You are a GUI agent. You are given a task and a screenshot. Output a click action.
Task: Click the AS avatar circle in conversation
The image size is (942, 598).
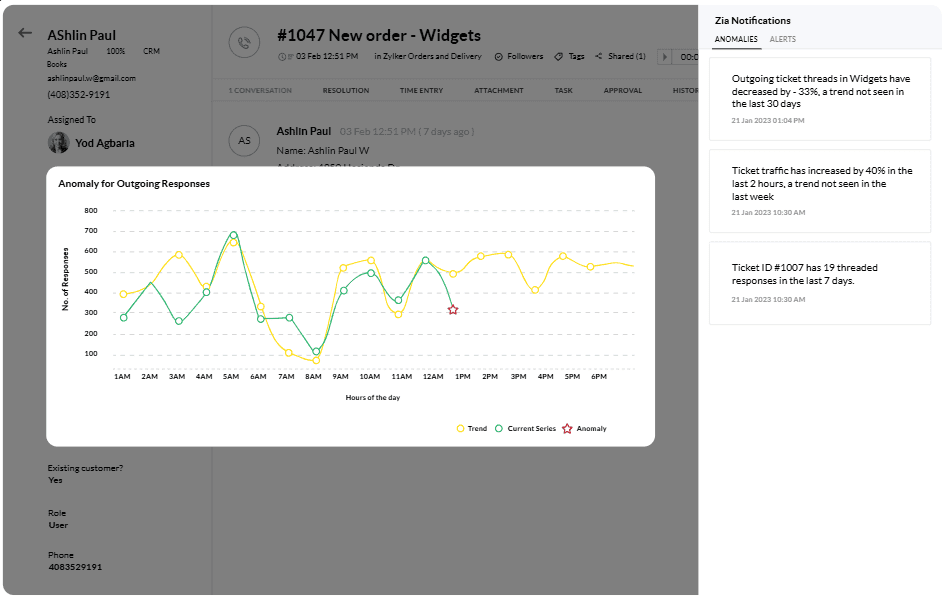pyautogui.click(x=244, y=141)
